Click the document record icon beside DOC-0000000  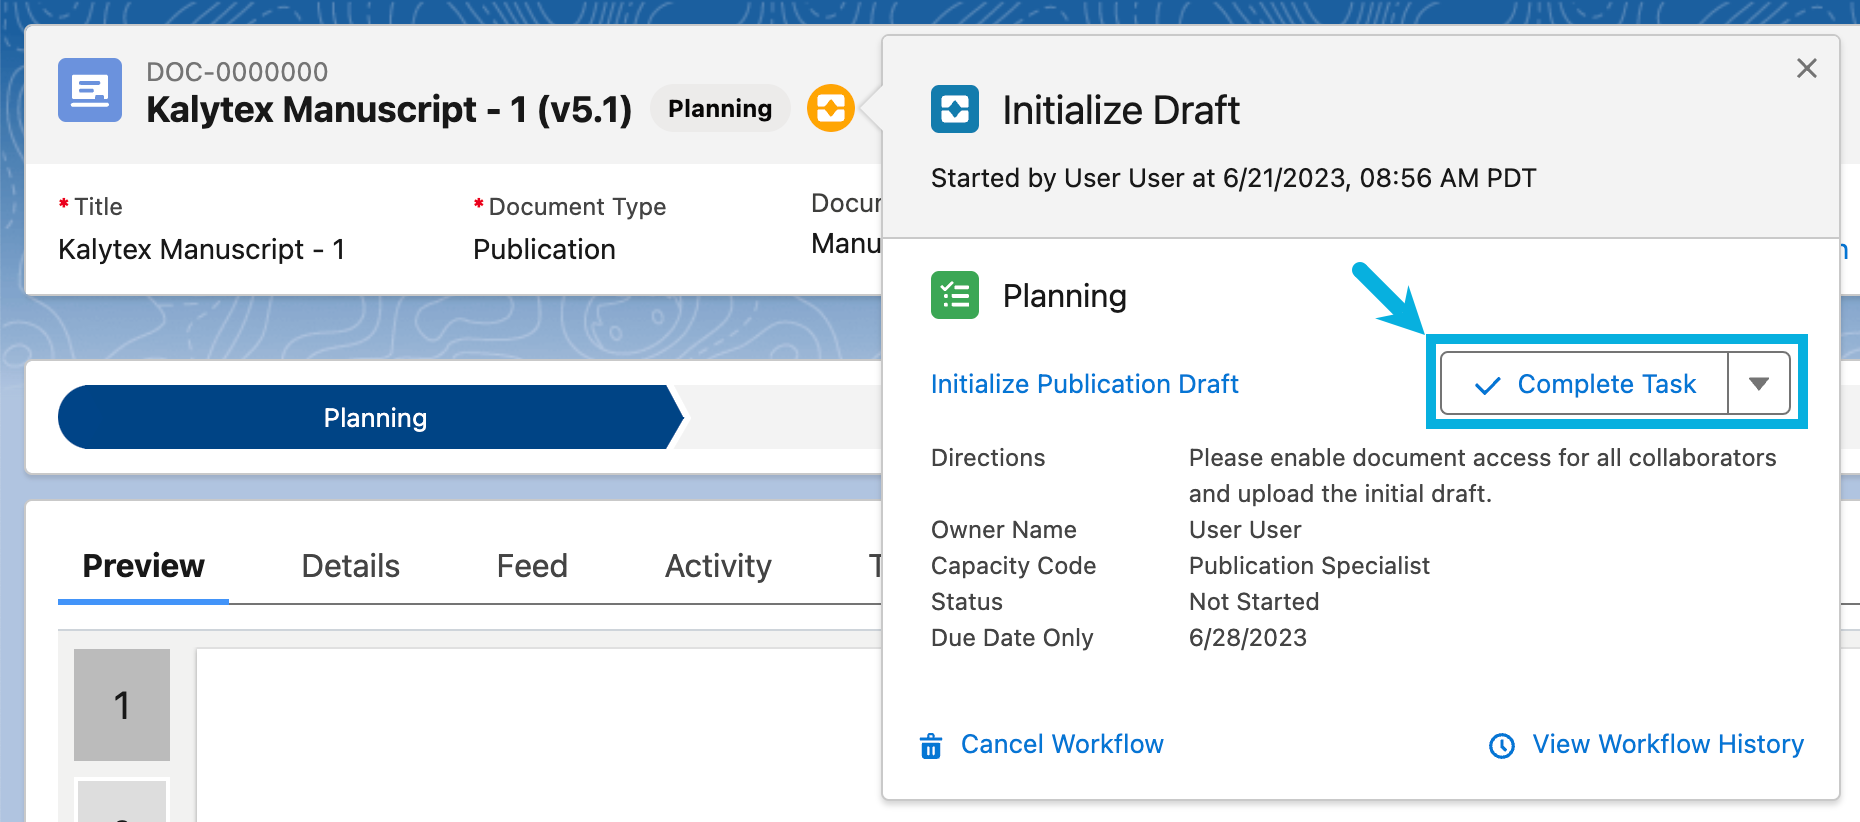(90, 90)
